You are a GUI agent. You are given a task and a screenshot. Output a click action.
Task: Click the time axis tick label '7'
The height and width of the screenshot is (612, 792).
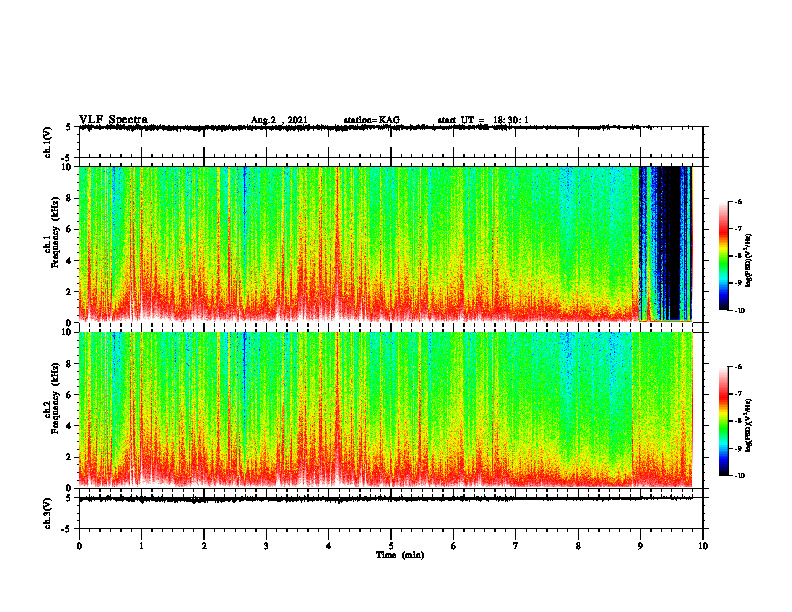[x=516, y=546]
